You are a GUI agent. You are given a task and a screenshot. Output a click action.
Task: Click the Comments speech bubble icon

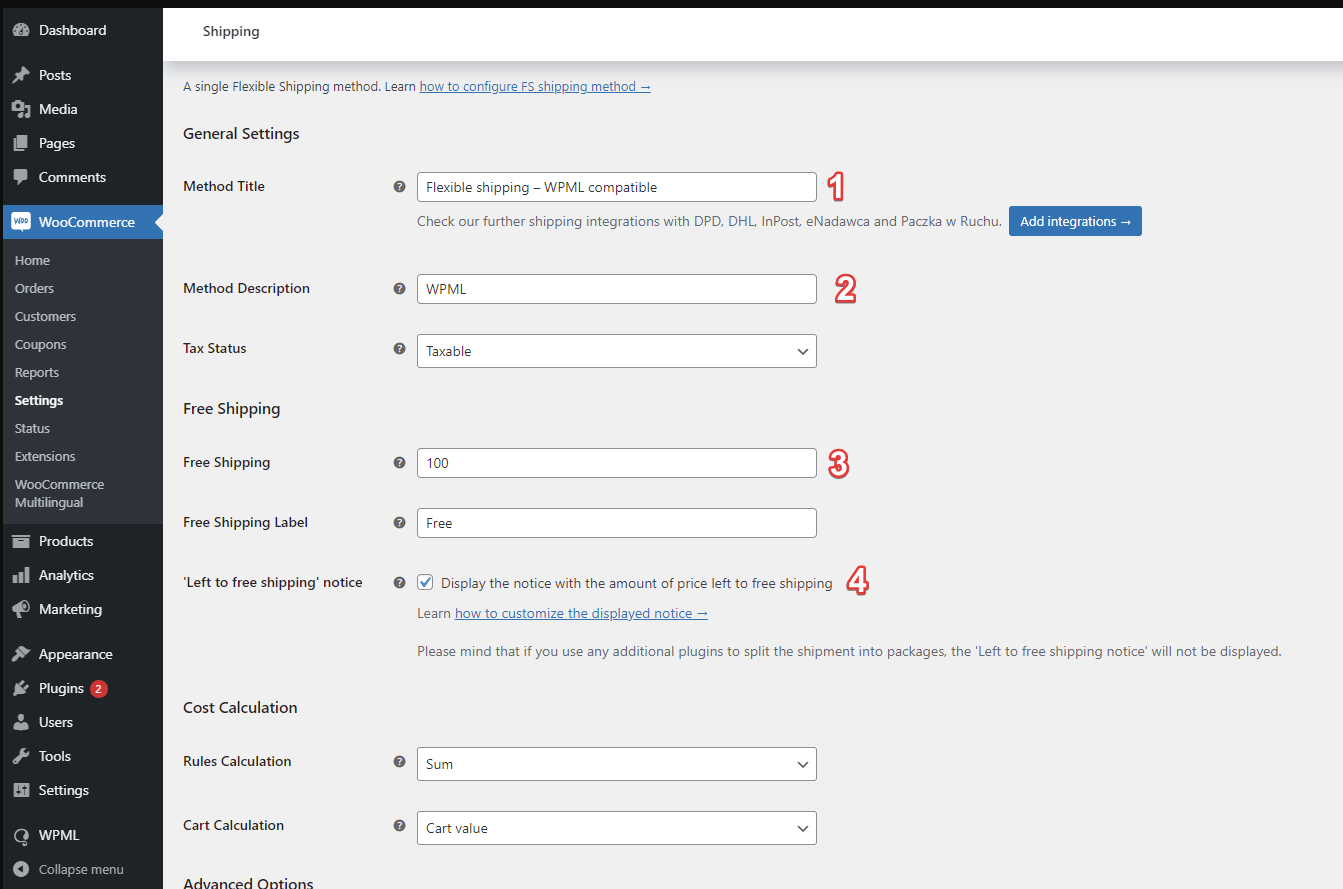(x=21, y=177)
